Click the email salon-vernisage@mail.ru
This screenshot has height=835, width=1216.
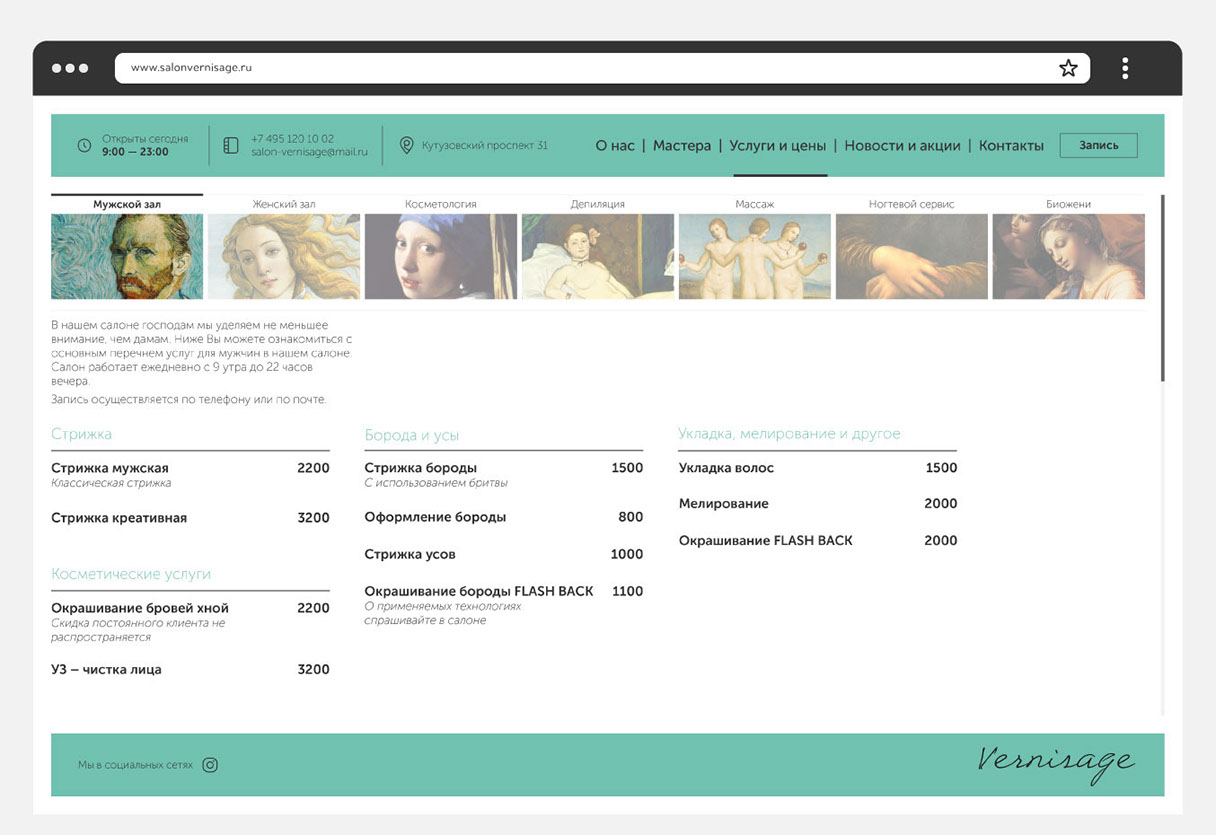pyautogui.click(x=310, y=153)
